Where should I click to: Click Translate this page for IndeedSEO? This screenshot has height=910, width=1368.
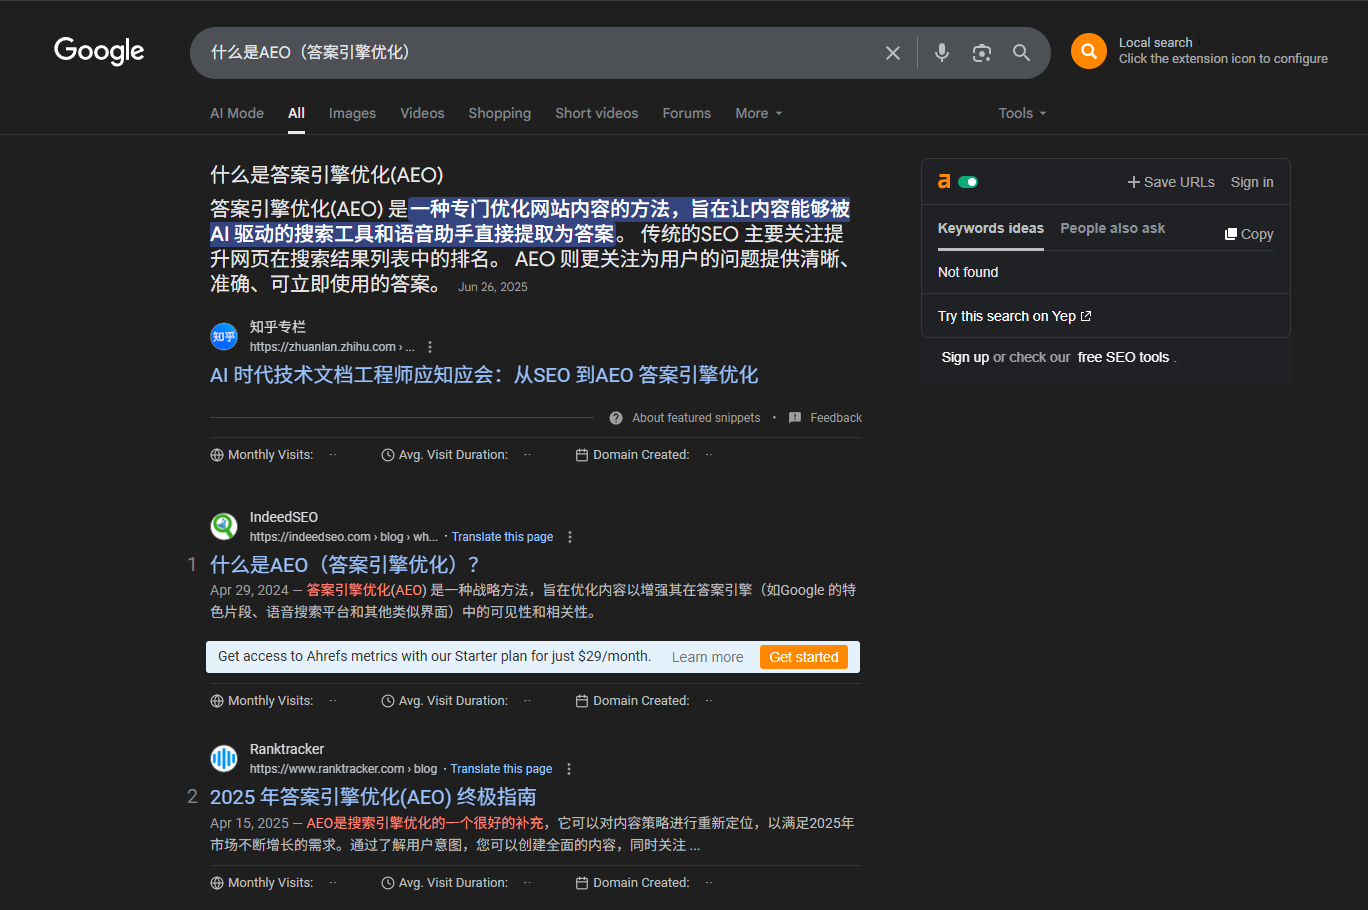tap(502, 537)
